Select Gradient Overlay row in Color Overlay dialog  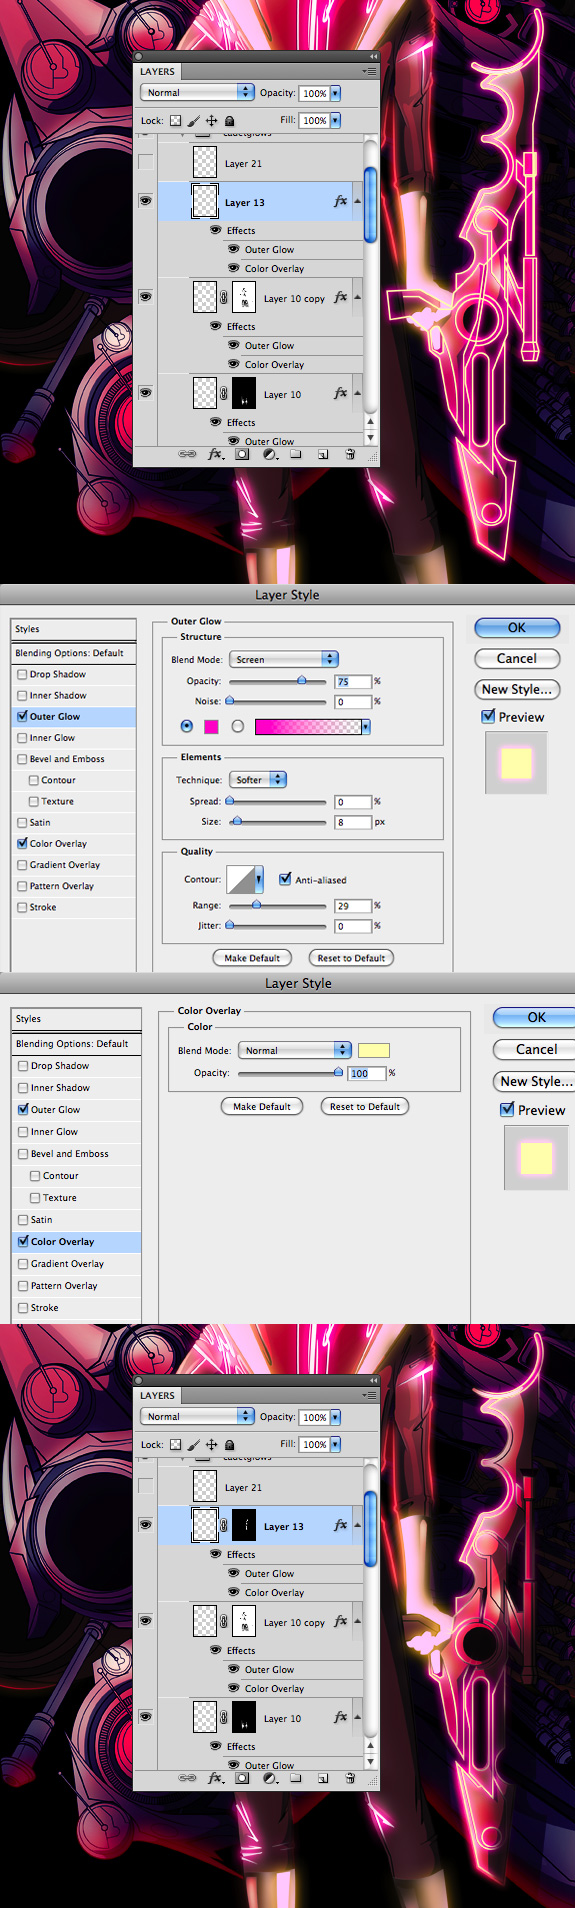[x=76, y=1263]
